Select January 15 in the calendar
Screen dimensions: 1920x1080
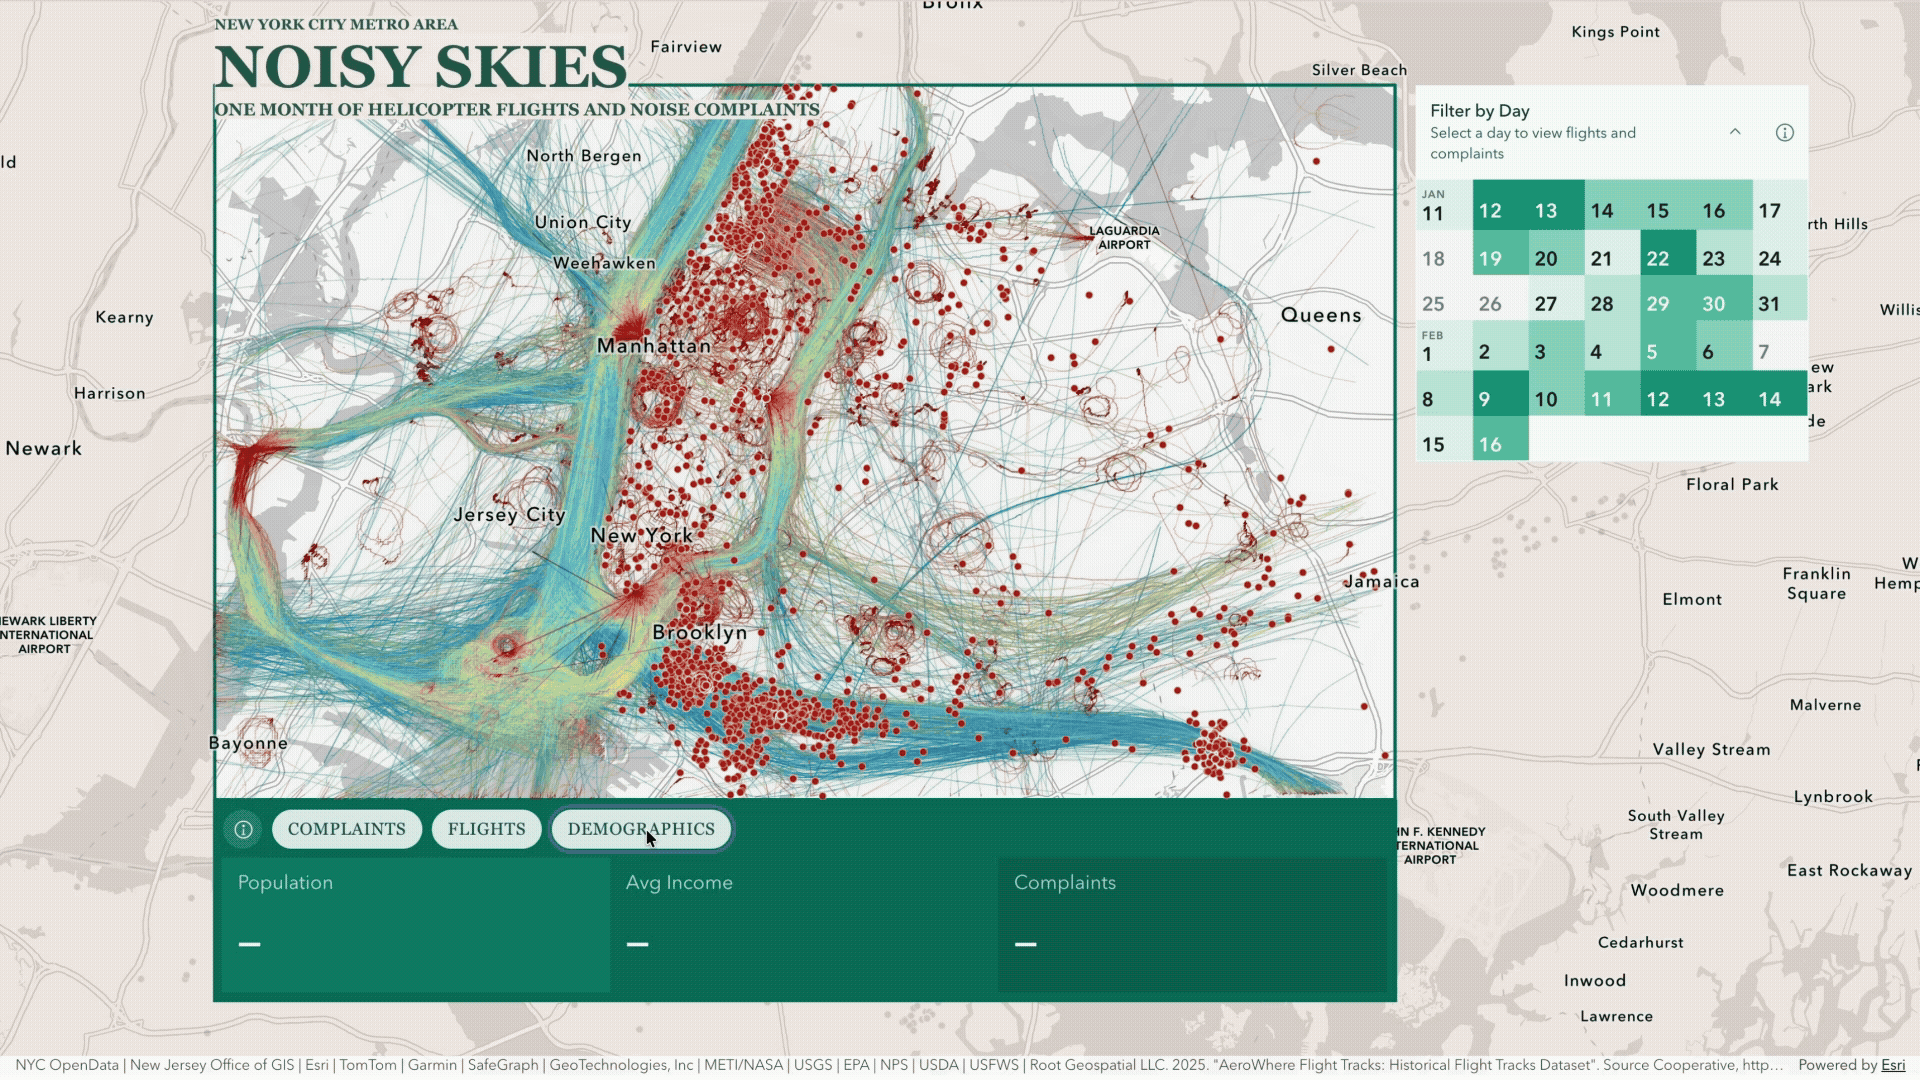[1668, 205]
